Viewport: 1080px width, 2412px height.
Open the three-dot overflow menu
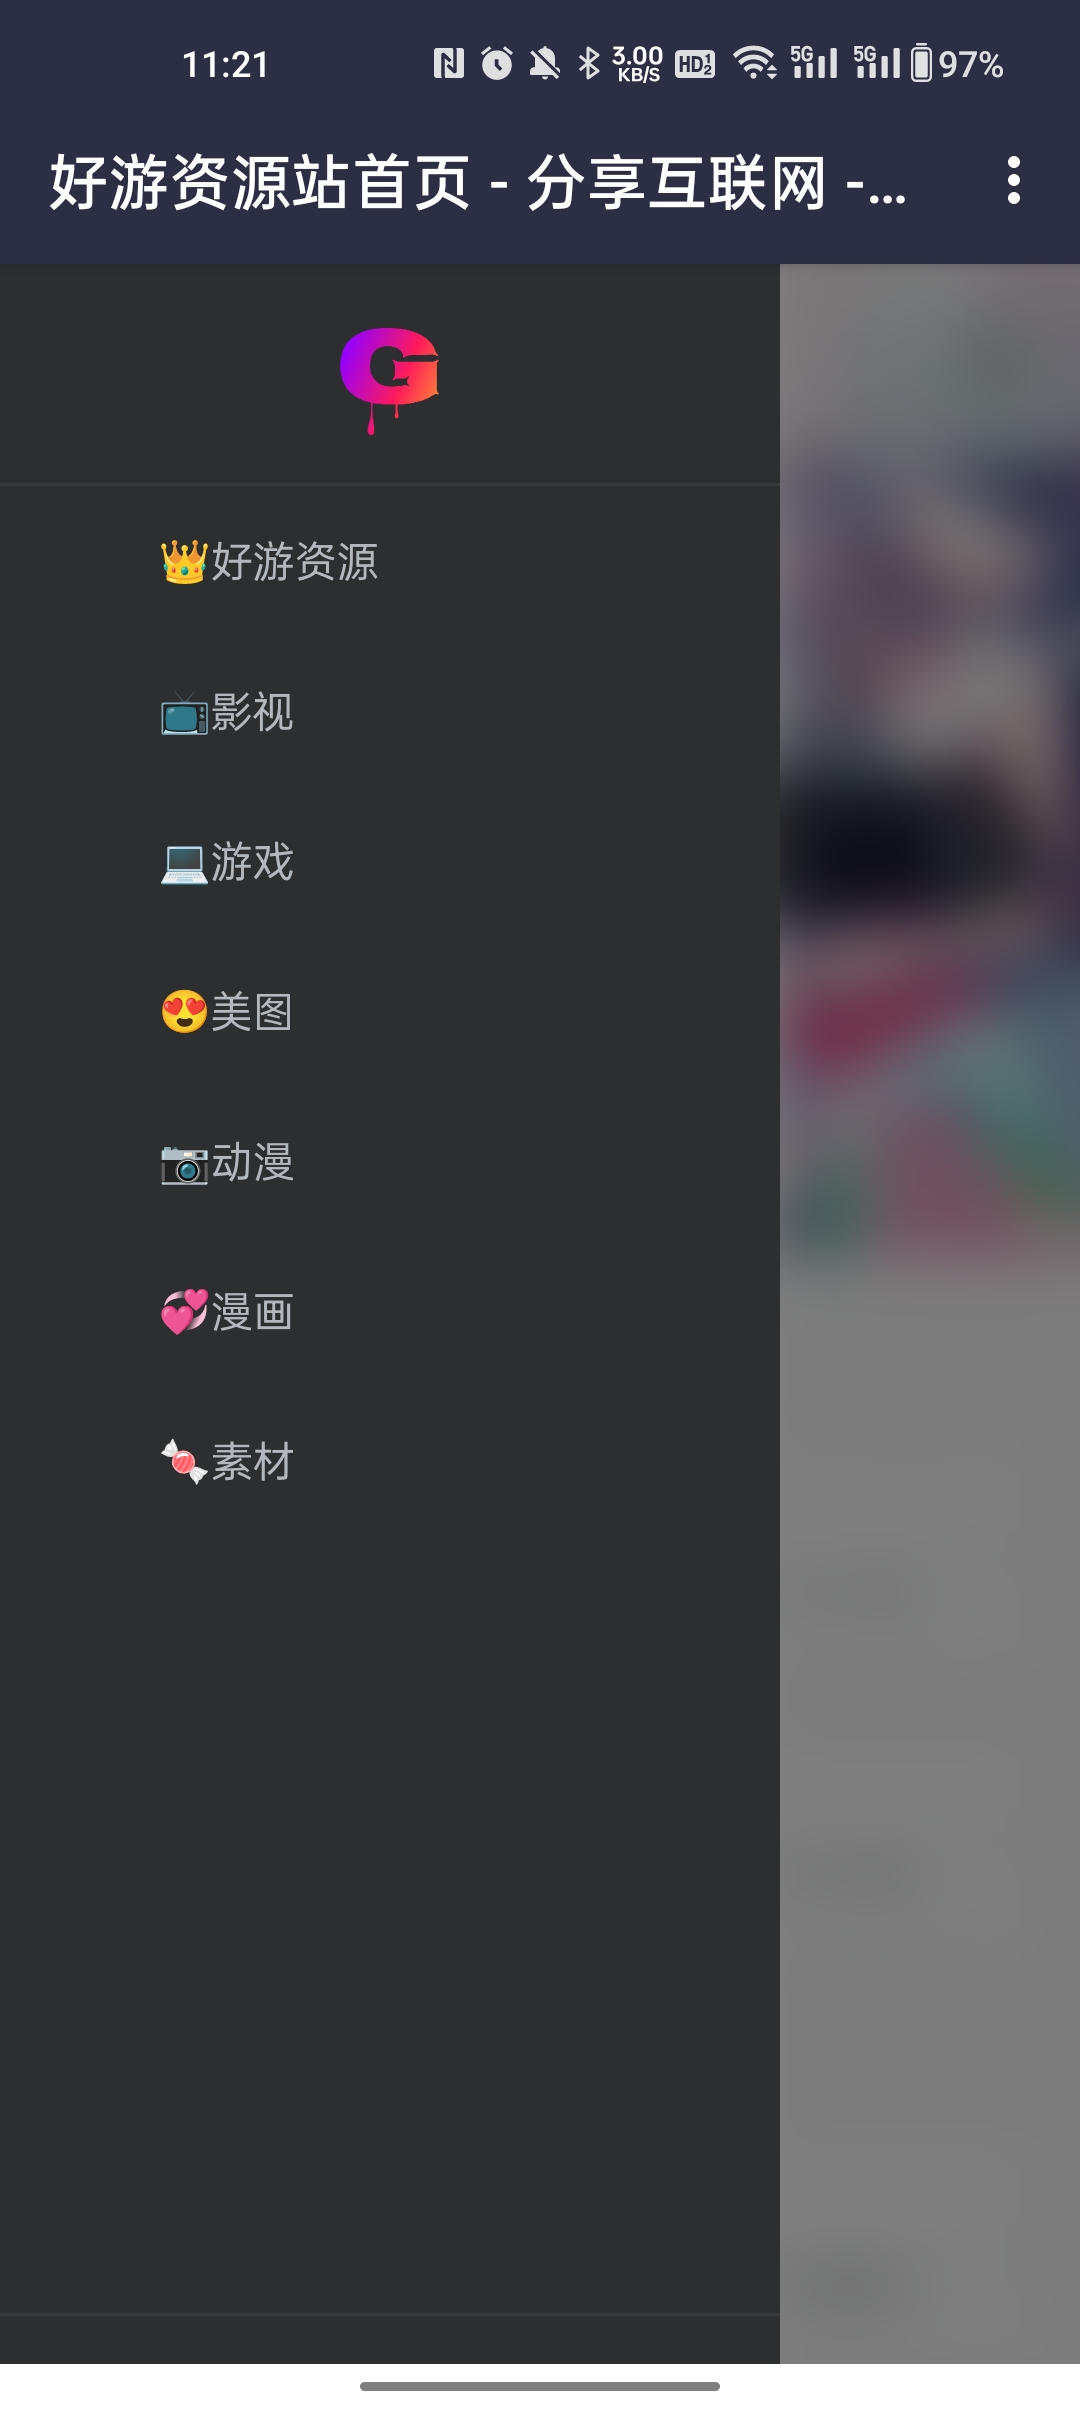point(1014,181)
